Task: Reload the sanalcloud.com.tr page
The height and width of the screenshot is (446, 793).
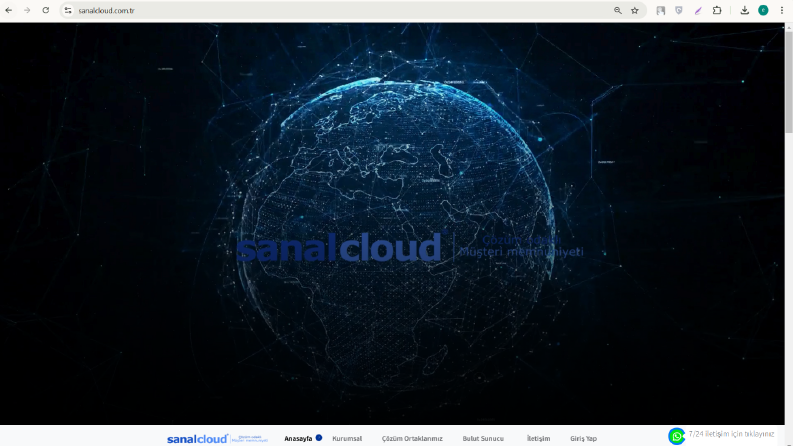Action: (x=46, y=10)
